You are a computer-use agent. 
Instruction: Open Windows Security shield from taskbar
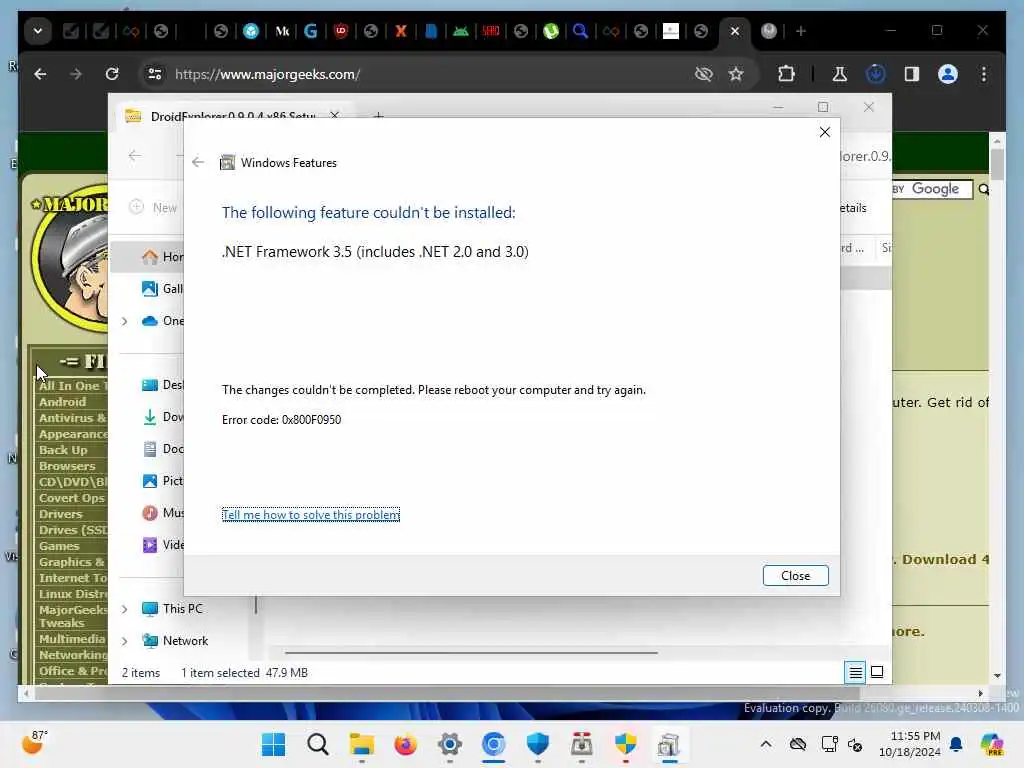[537, 744]
